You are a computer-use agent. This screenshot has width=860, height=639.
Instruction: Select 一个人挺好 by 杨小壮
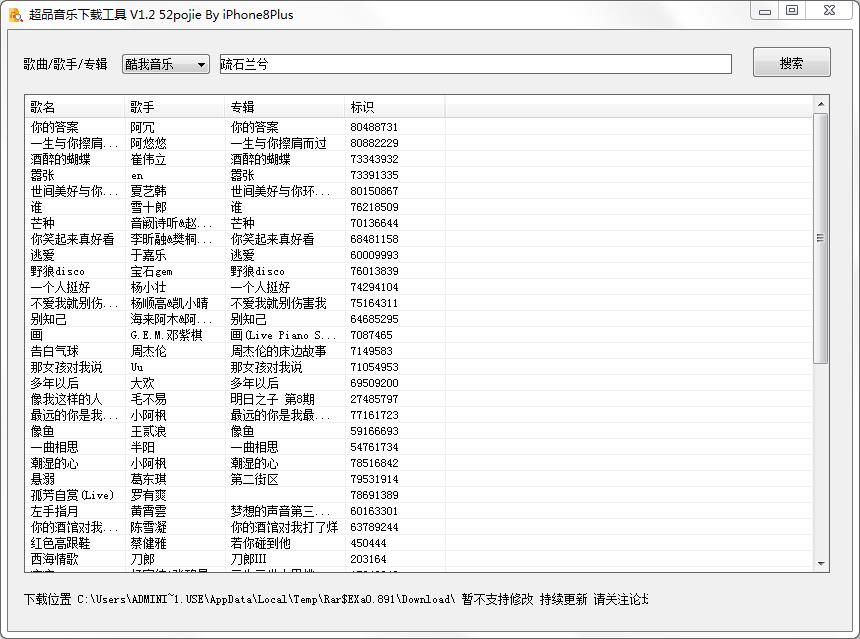(150, 287)
